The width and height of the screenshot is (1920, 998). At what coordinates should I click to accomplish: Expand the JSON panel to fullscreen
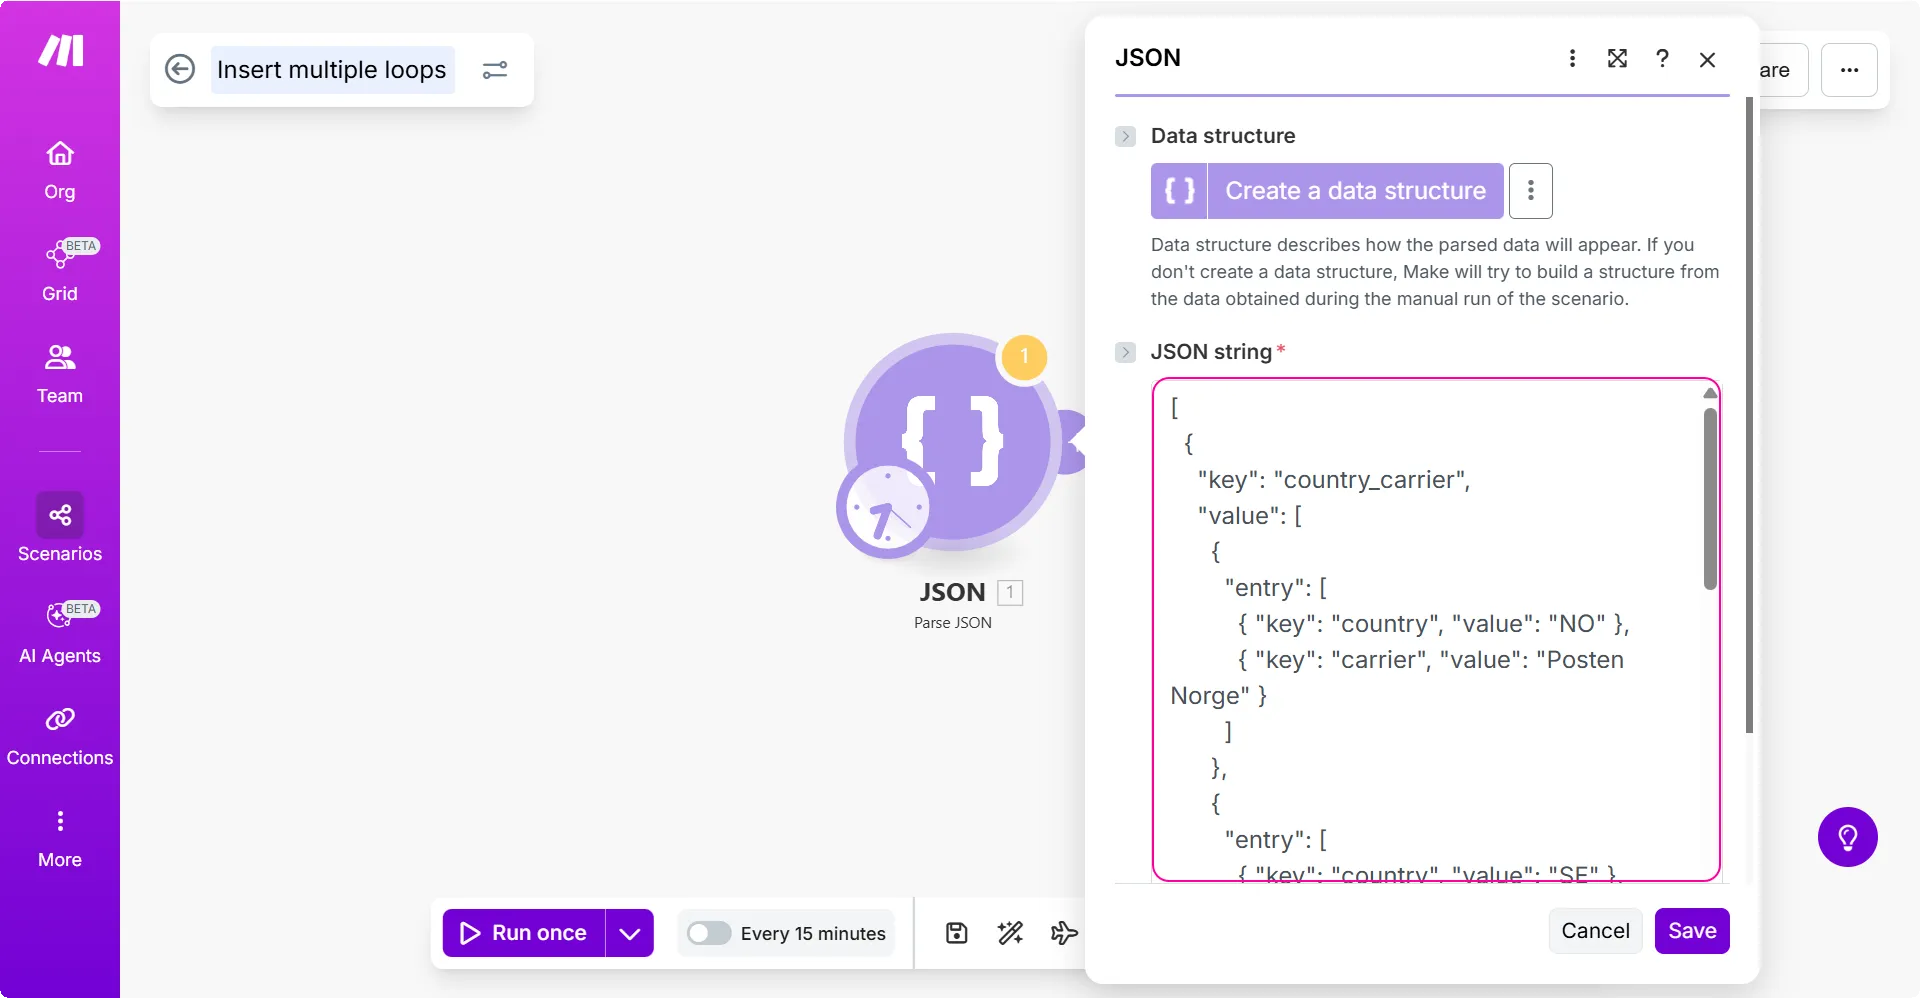coord(1617,59)
